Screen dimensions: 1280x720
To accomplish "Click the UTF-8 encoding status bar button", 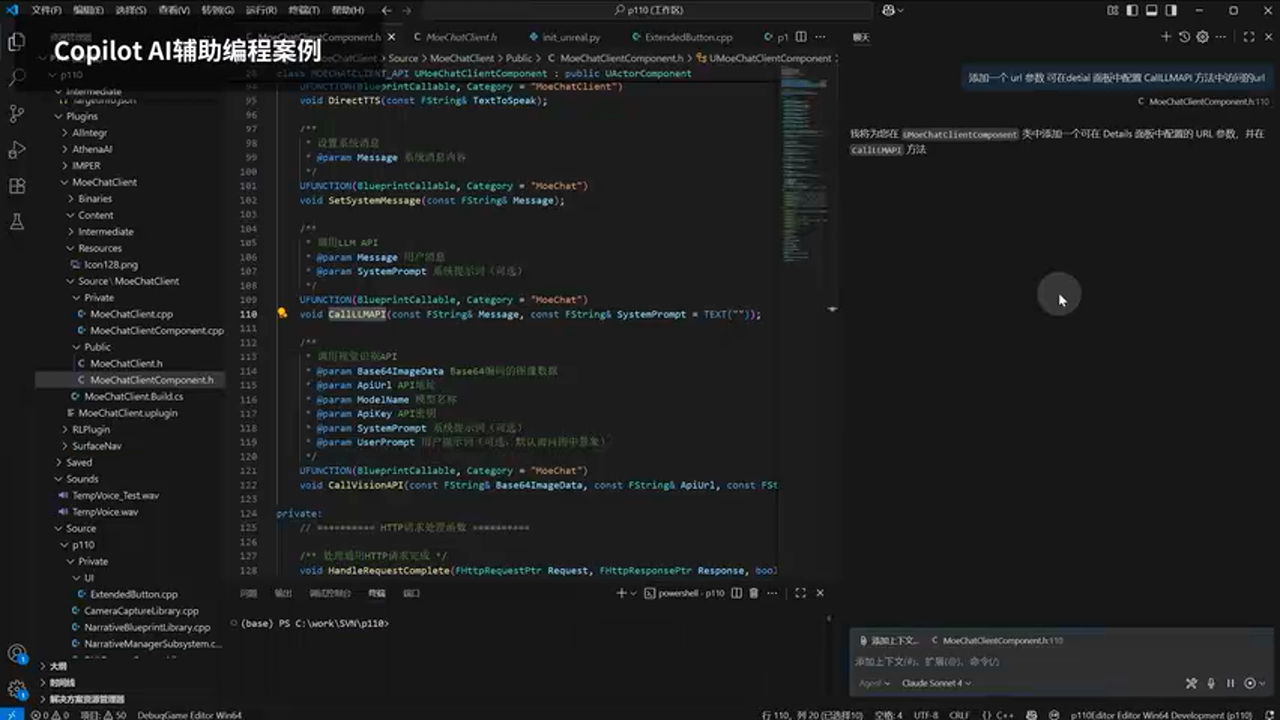I will point(925,714).
